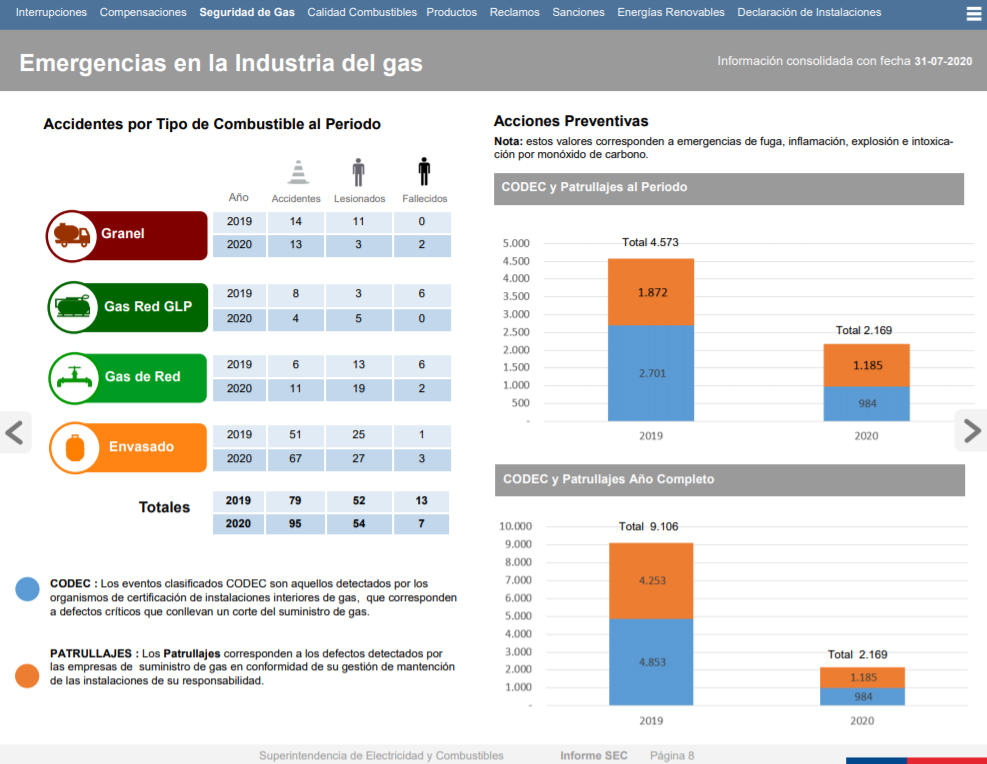This screenshot has height=764, width=987.
Task: Click the date 31-07-2020 text
Action: [943, 62]
